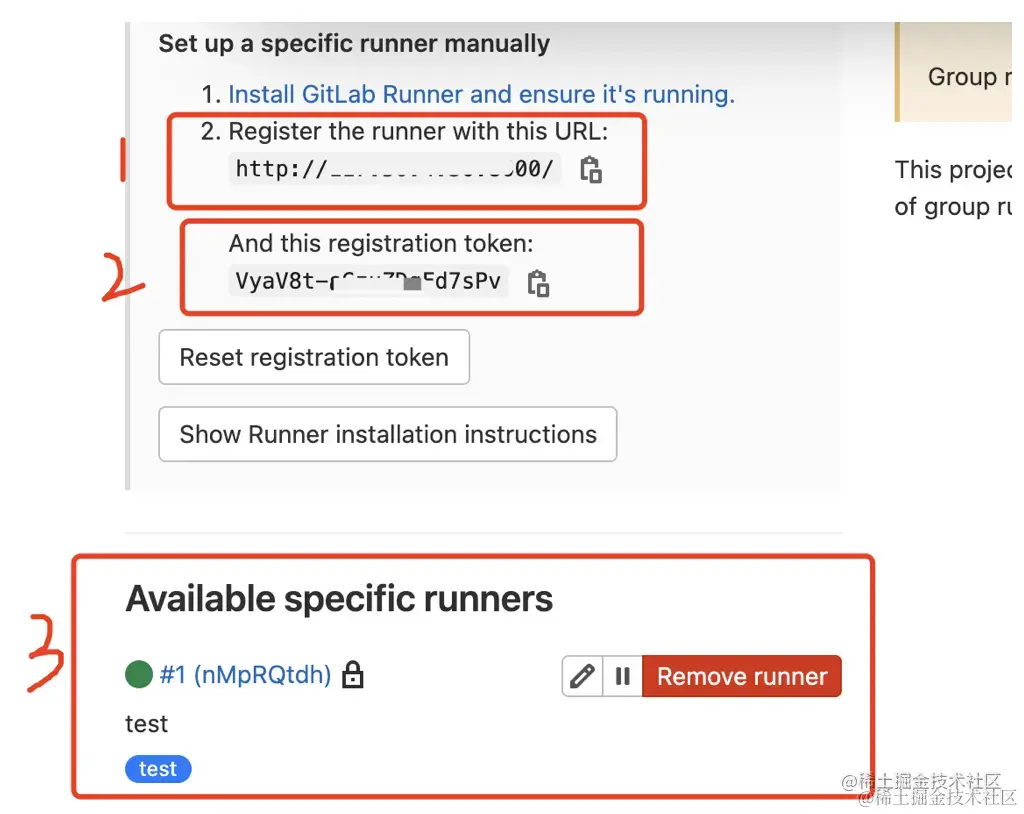Select the blue test tag badge
This screenshot has width=1024, height=814.
click(158, 769)
